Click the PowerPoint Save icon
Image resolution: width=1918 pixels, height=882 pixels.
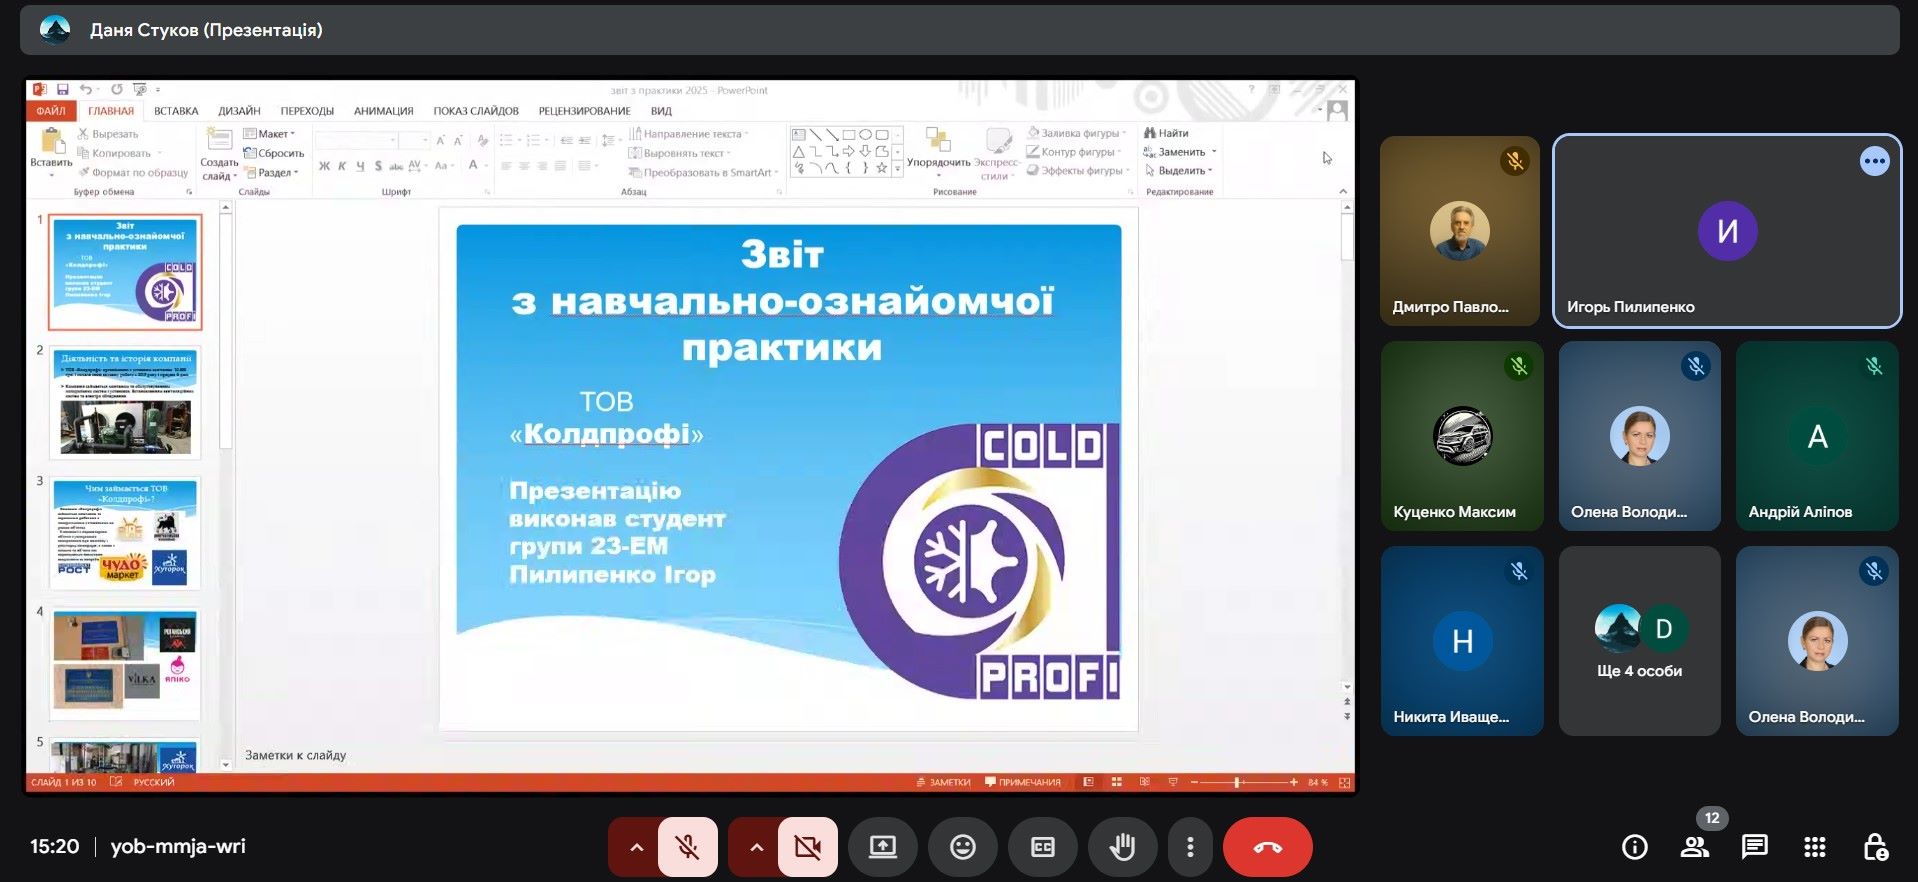point(63,90)
